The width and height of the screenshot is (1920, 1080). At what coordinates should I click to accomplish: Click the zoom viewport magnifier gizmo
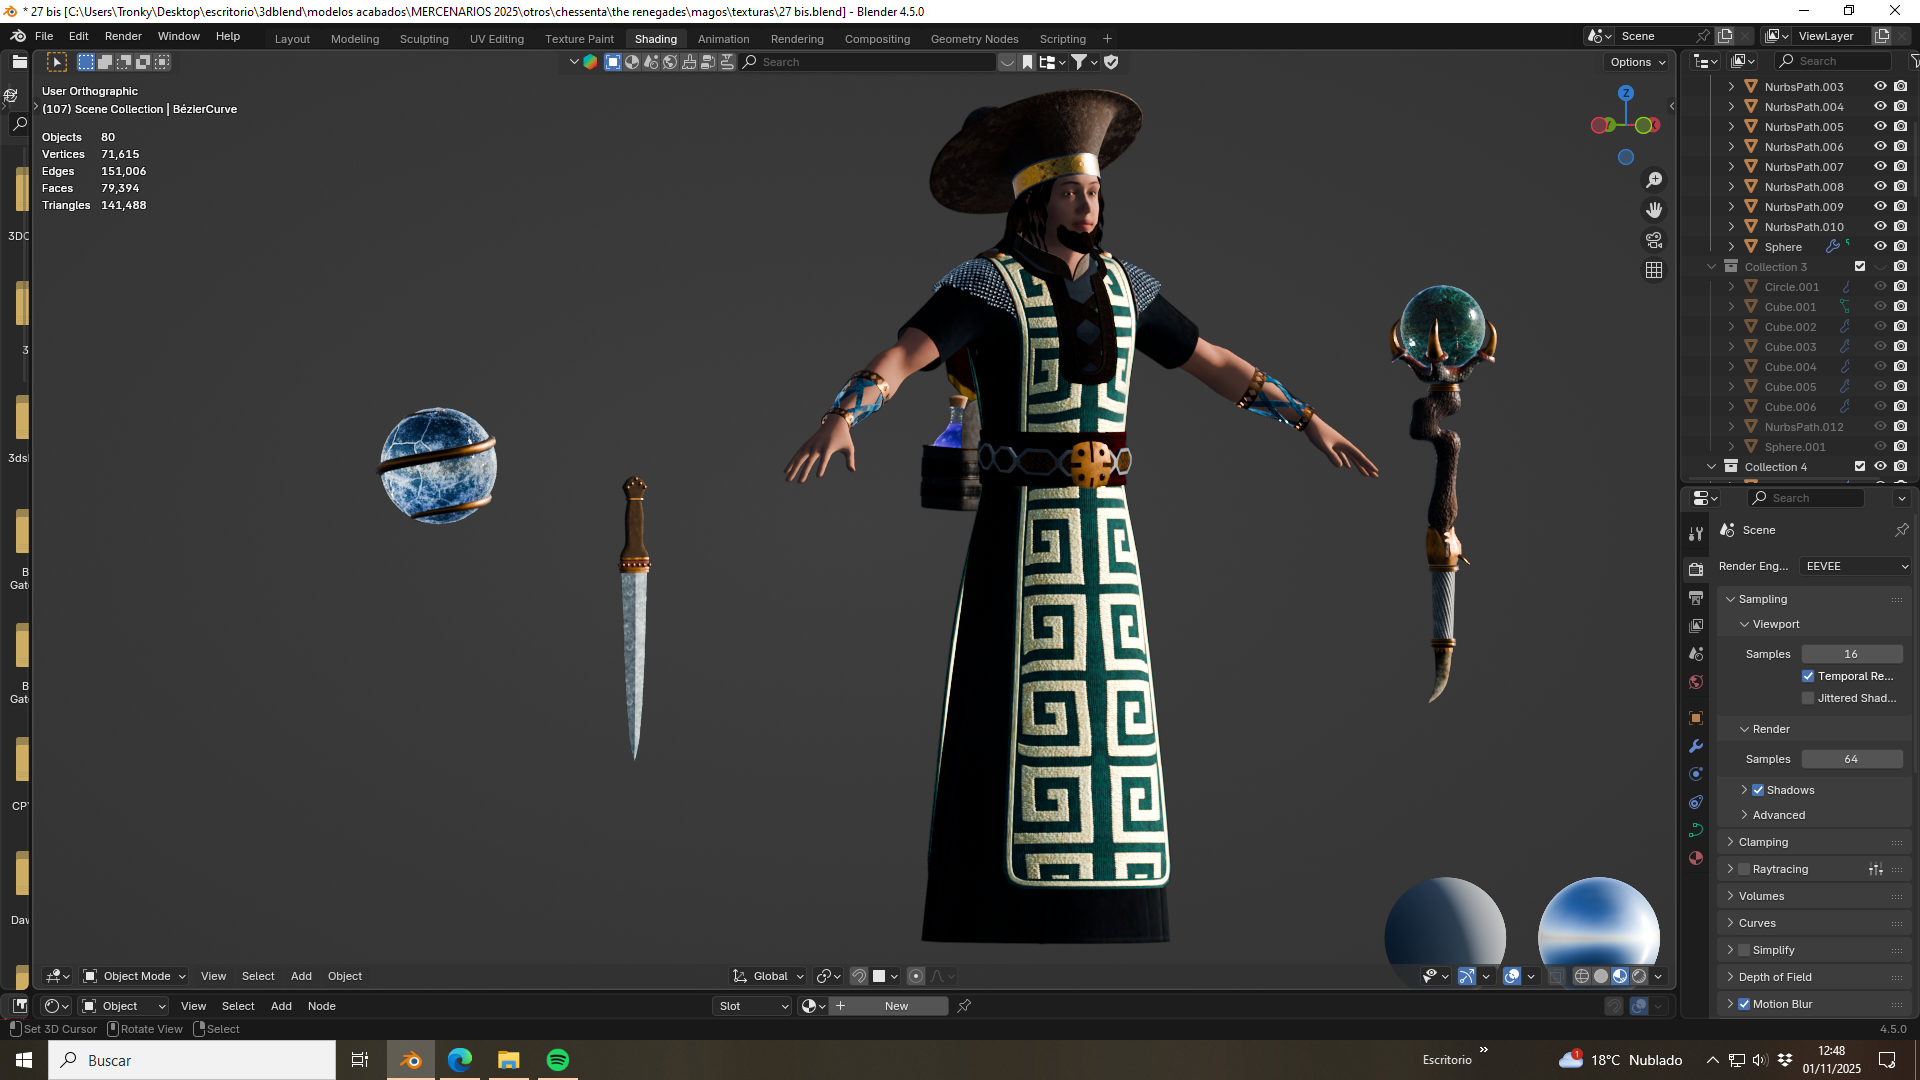click(x=1654, y=180)
